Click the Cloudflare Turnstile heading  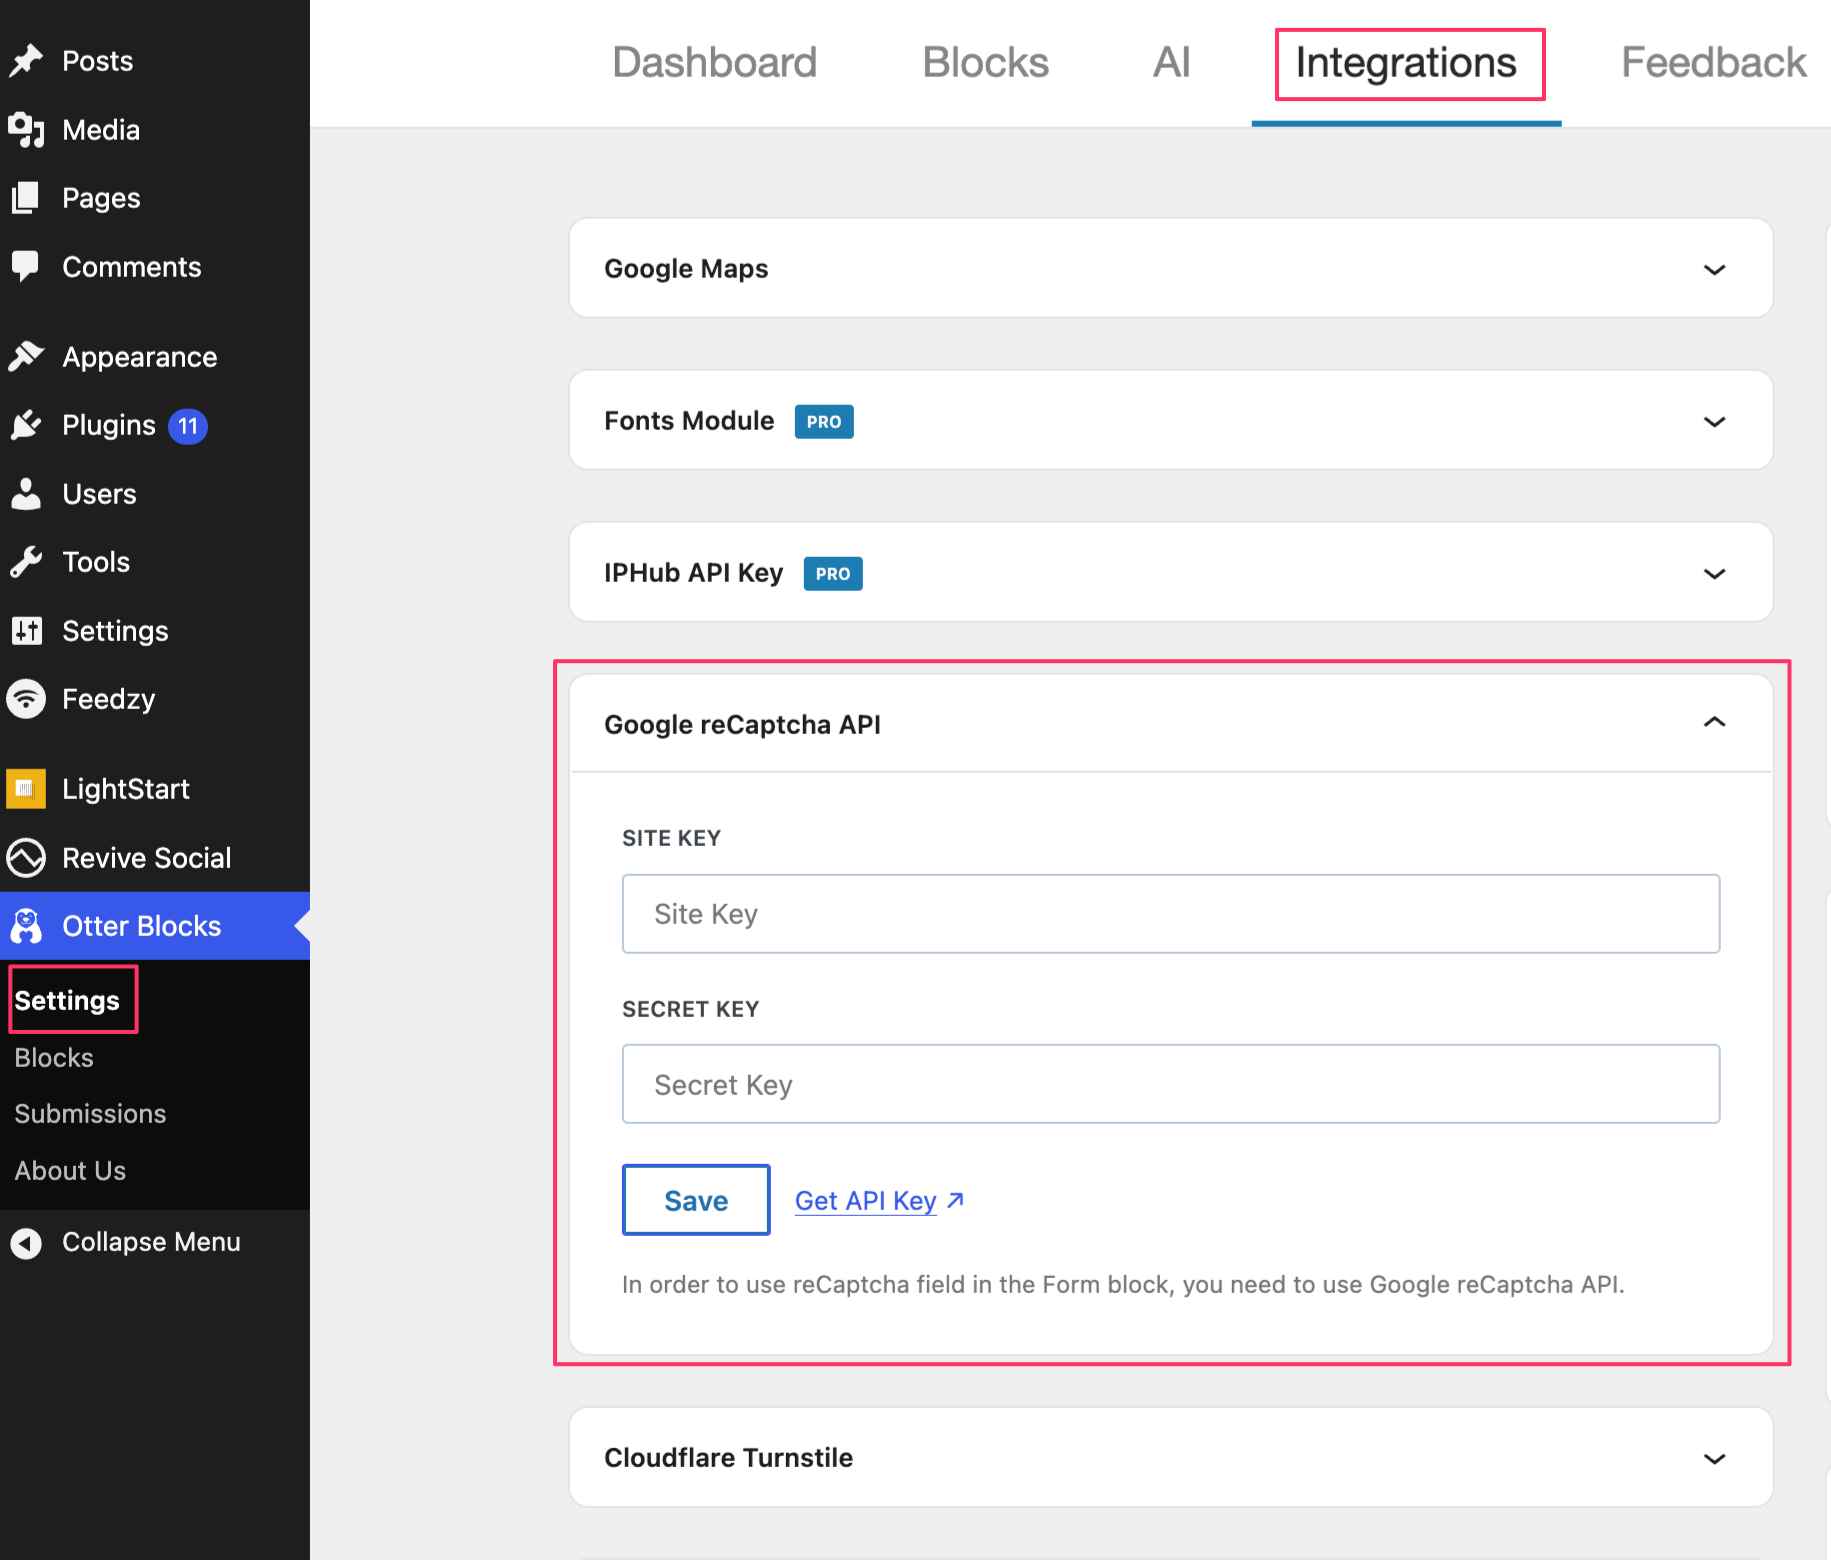[x=729, y=1458]
